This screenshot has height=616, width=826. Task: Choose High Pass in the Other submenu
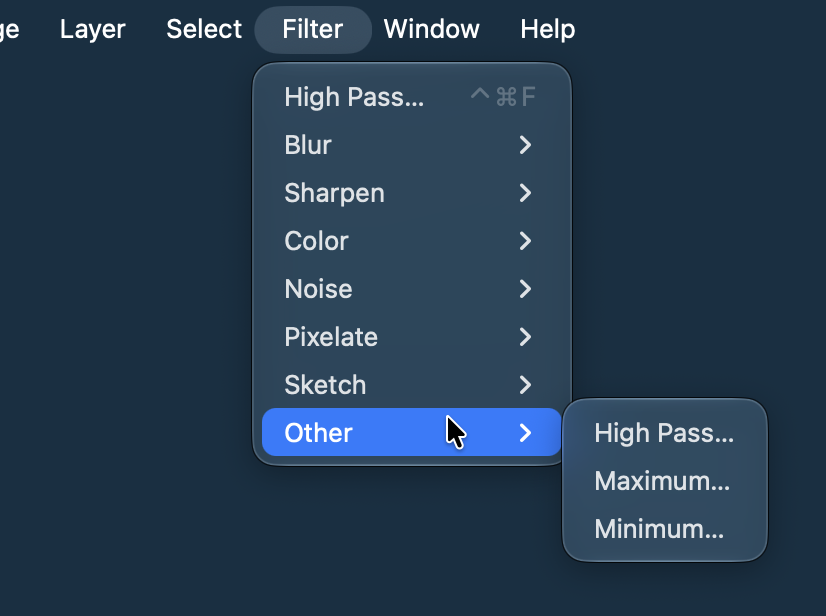[x=664, y=433]
